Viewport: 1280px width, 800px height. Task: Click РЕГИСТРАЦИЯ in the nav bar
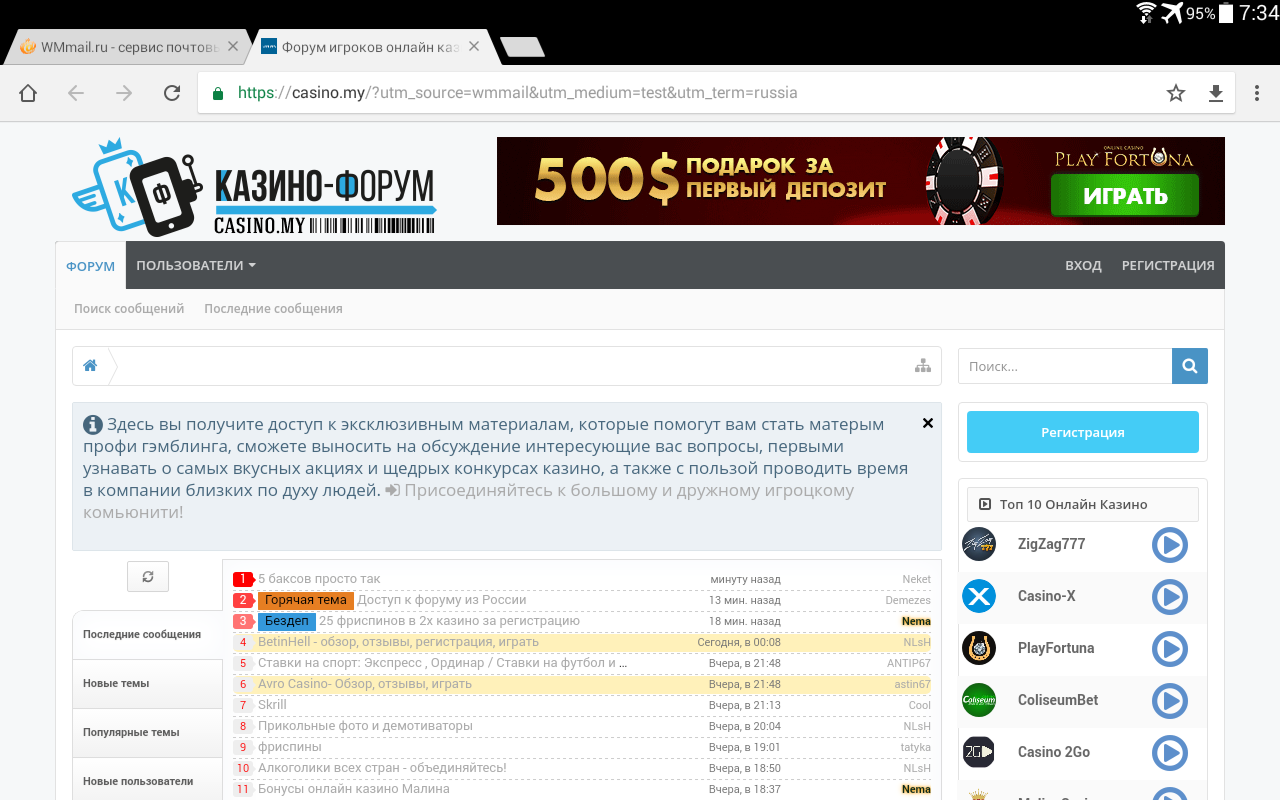tap(1168, 266)
